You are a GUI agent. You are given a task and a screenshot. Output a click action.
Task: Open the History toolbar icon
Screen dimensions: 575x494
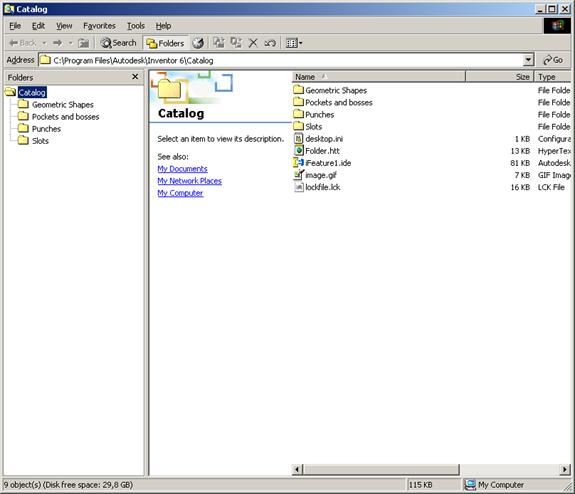coord(198,43)
